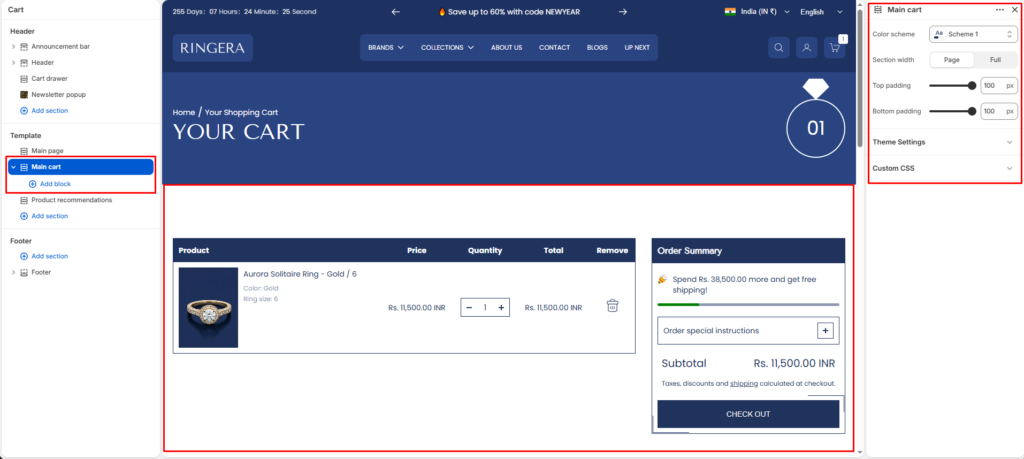
Task: Expand order special instructions plus box
Action: pyautogui.click(x=825, y=330)
